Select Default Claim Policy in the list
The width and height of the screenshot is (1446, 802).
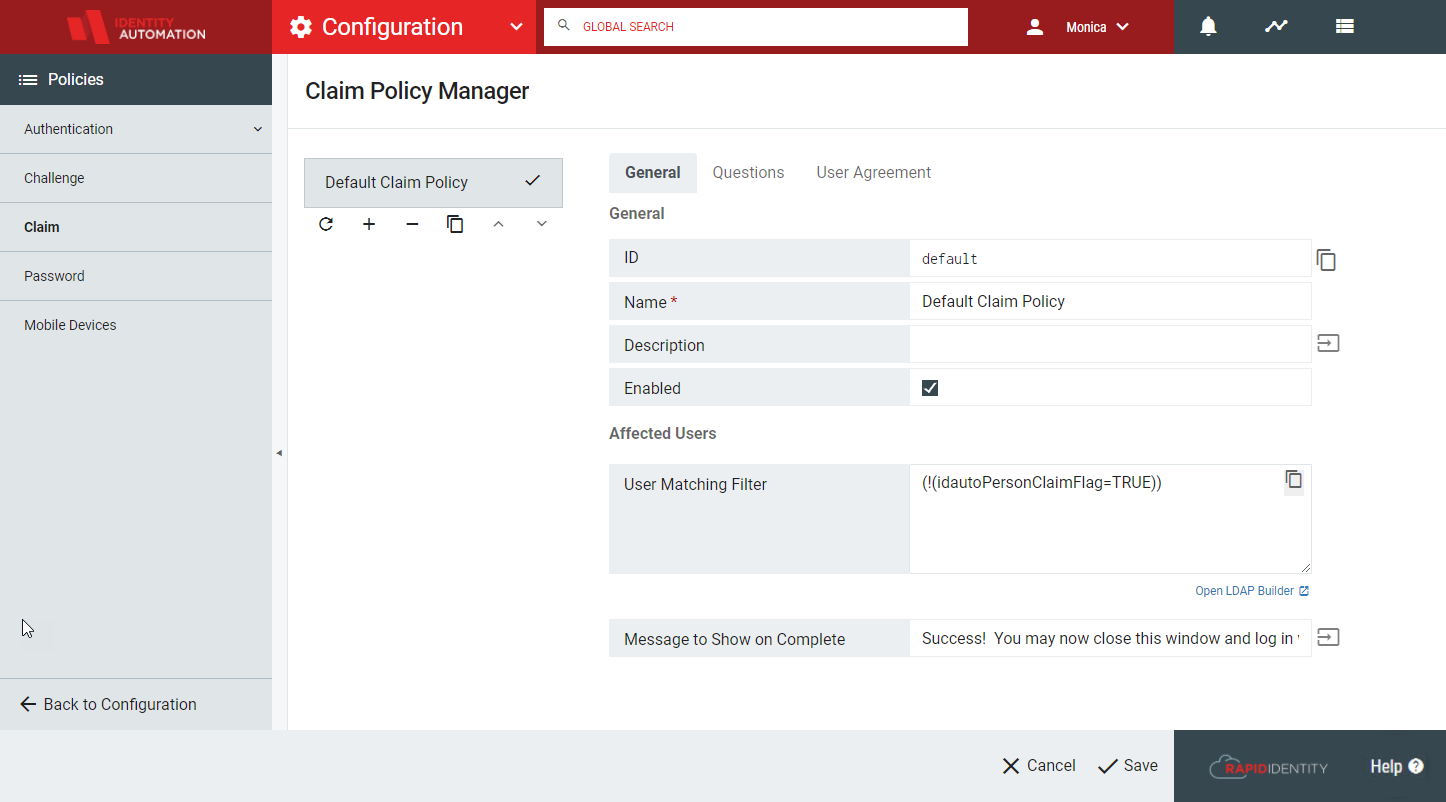click(433, 183)
